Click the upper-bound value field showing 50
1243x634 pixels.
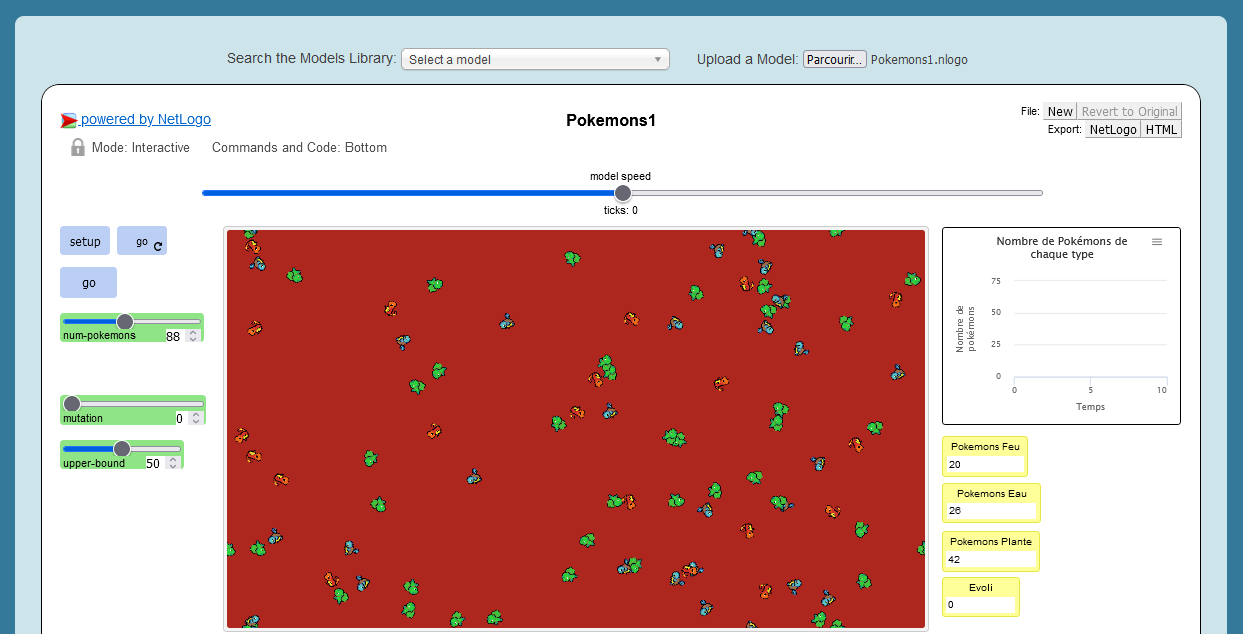click(153, 463)
